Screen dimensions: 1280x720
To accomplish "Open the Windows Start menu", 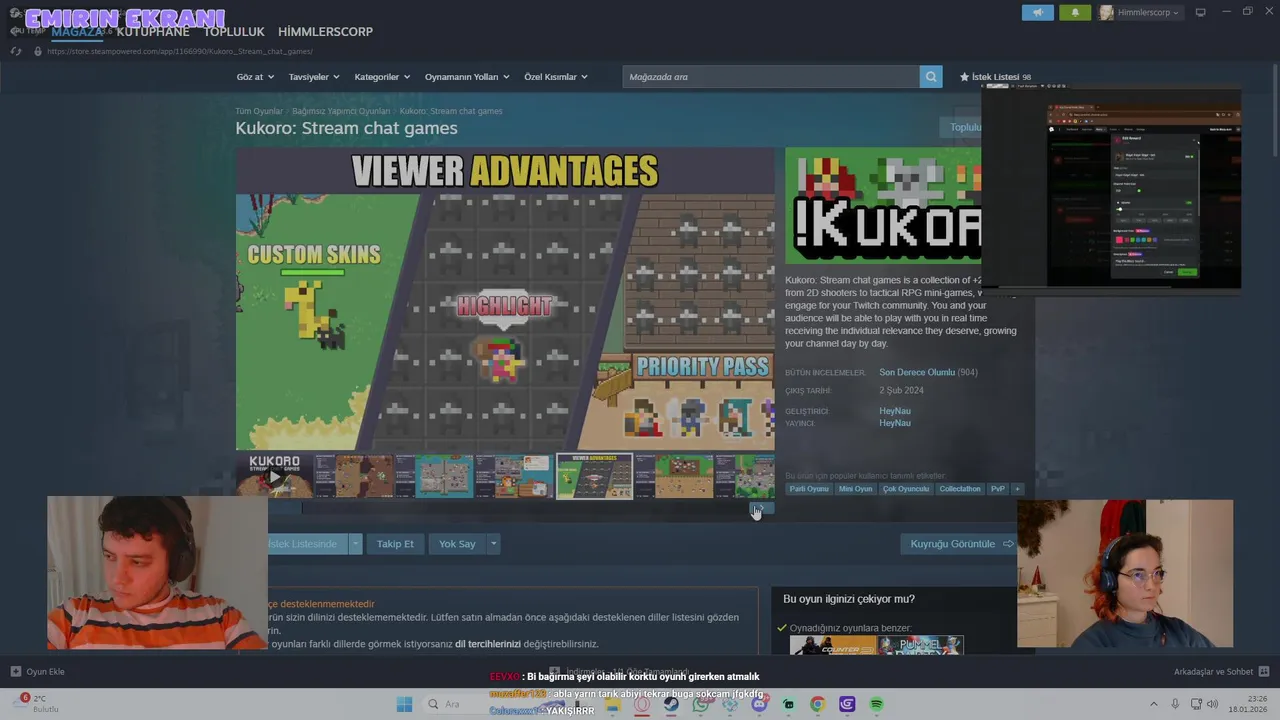I will click(404, 704).
